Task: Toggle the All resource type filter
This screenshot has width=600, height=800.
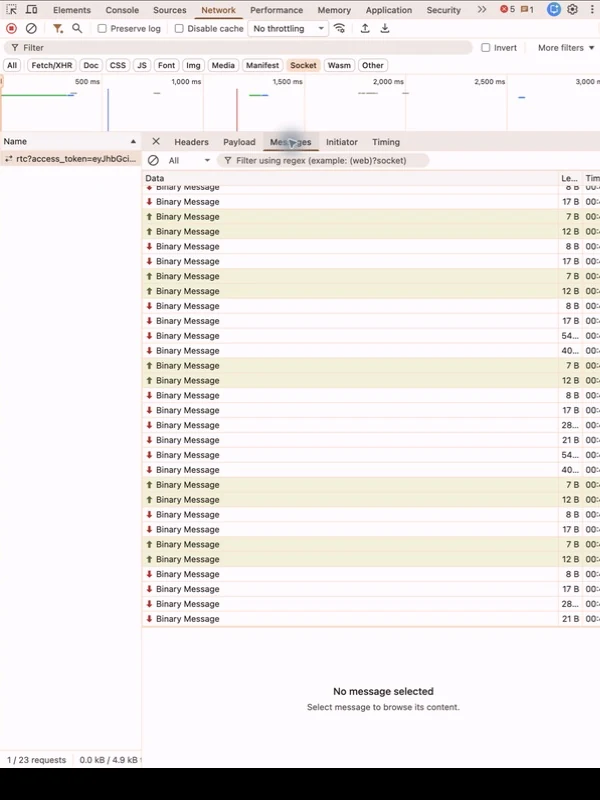Action: coord(12,65)
